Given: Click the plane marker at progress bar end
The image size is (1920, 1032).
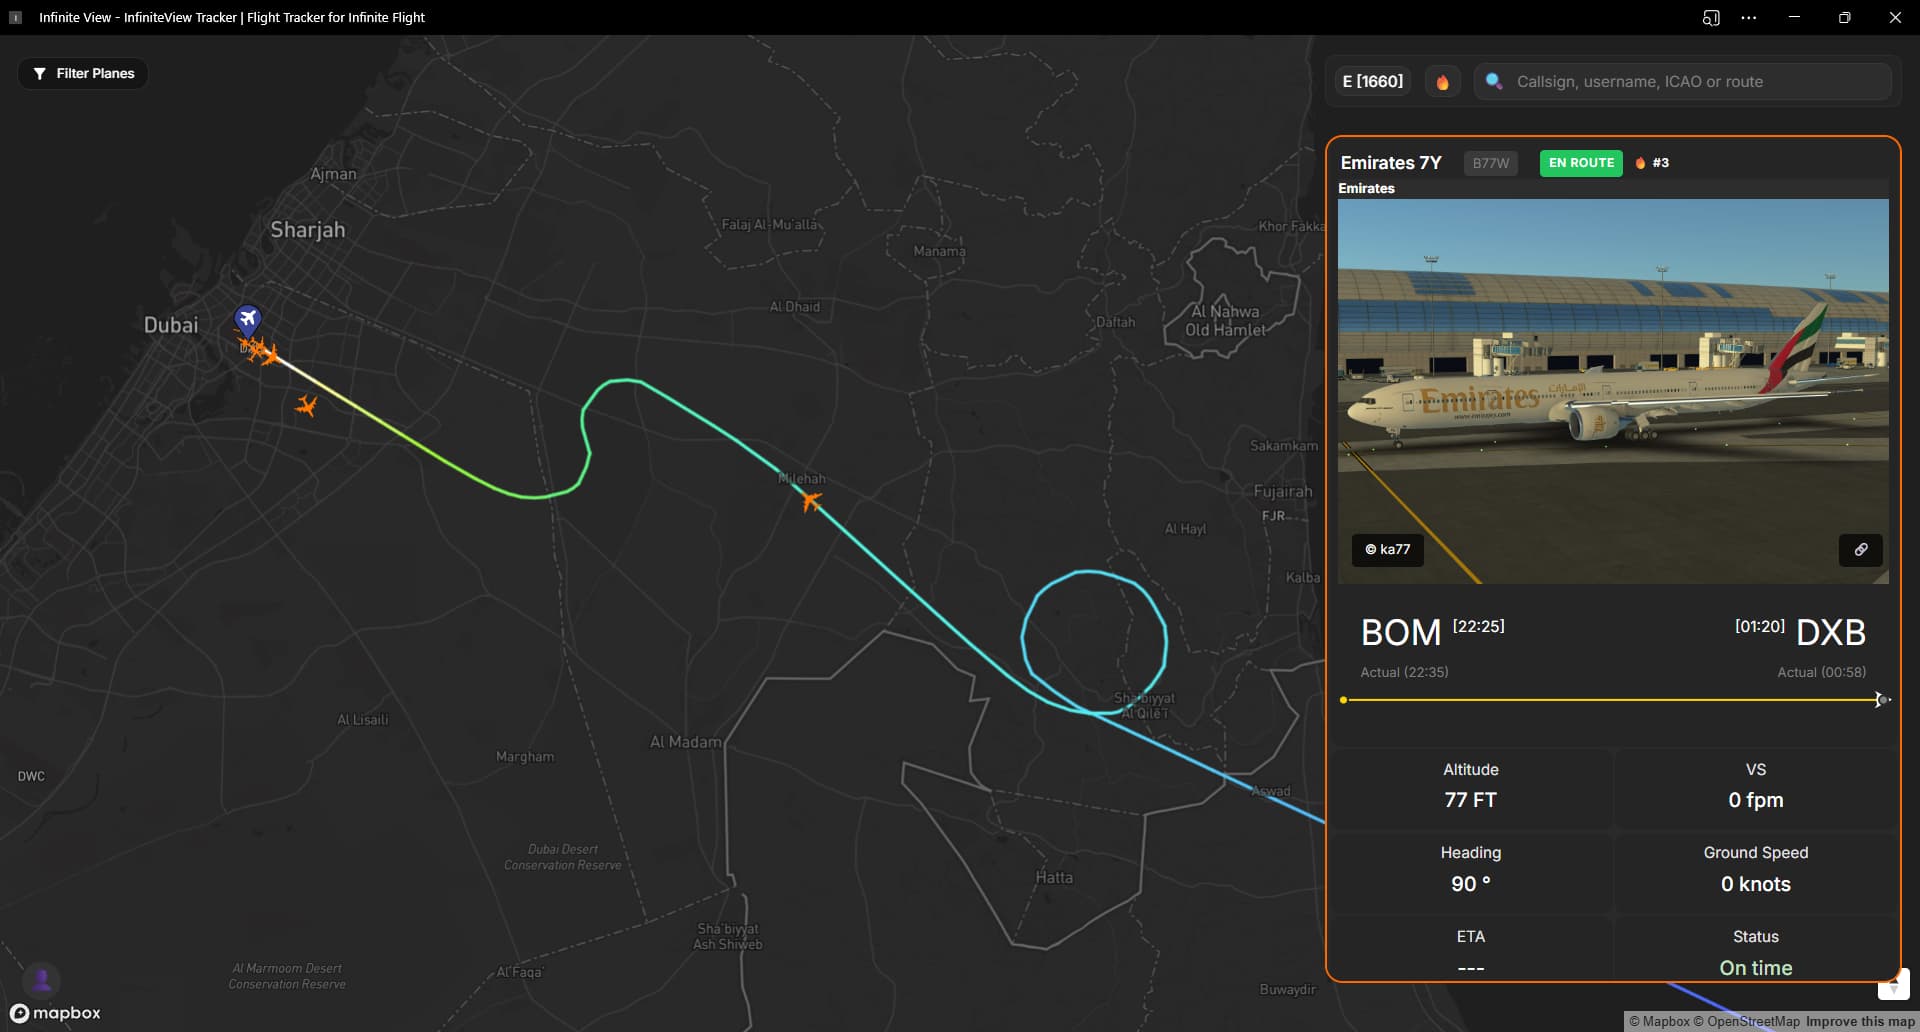Looking at the screenshot, I should tap(1881, 700).
